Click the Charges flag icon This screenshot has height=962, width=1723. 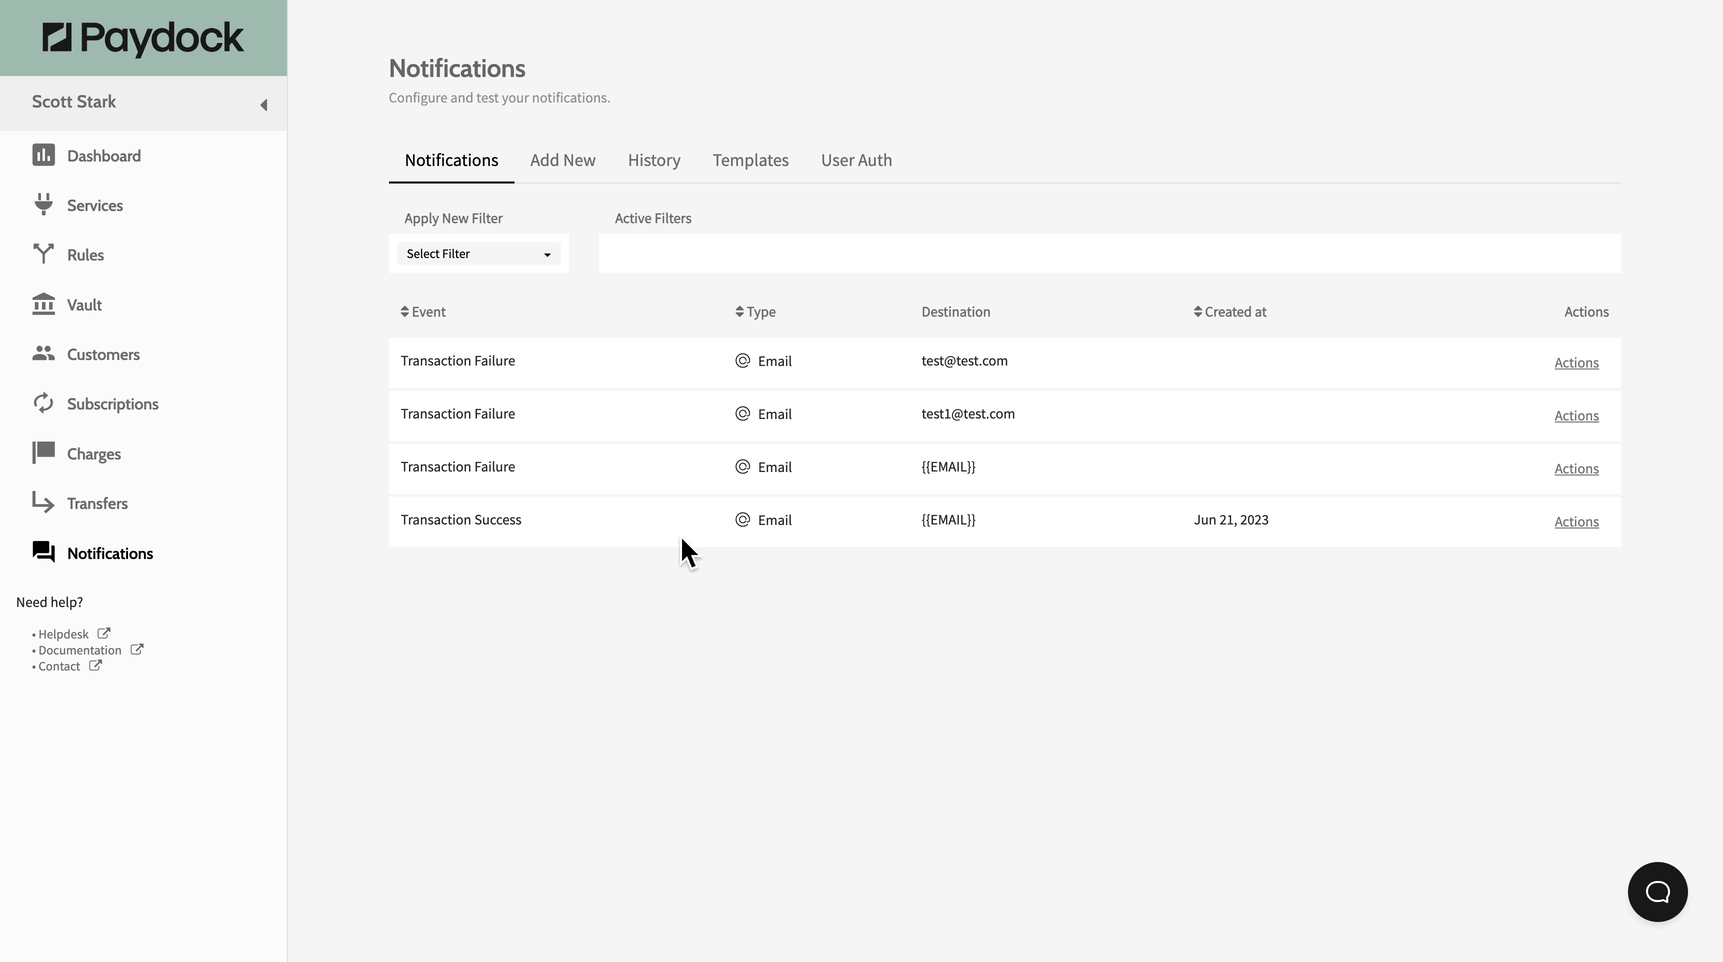pos(43,453)
